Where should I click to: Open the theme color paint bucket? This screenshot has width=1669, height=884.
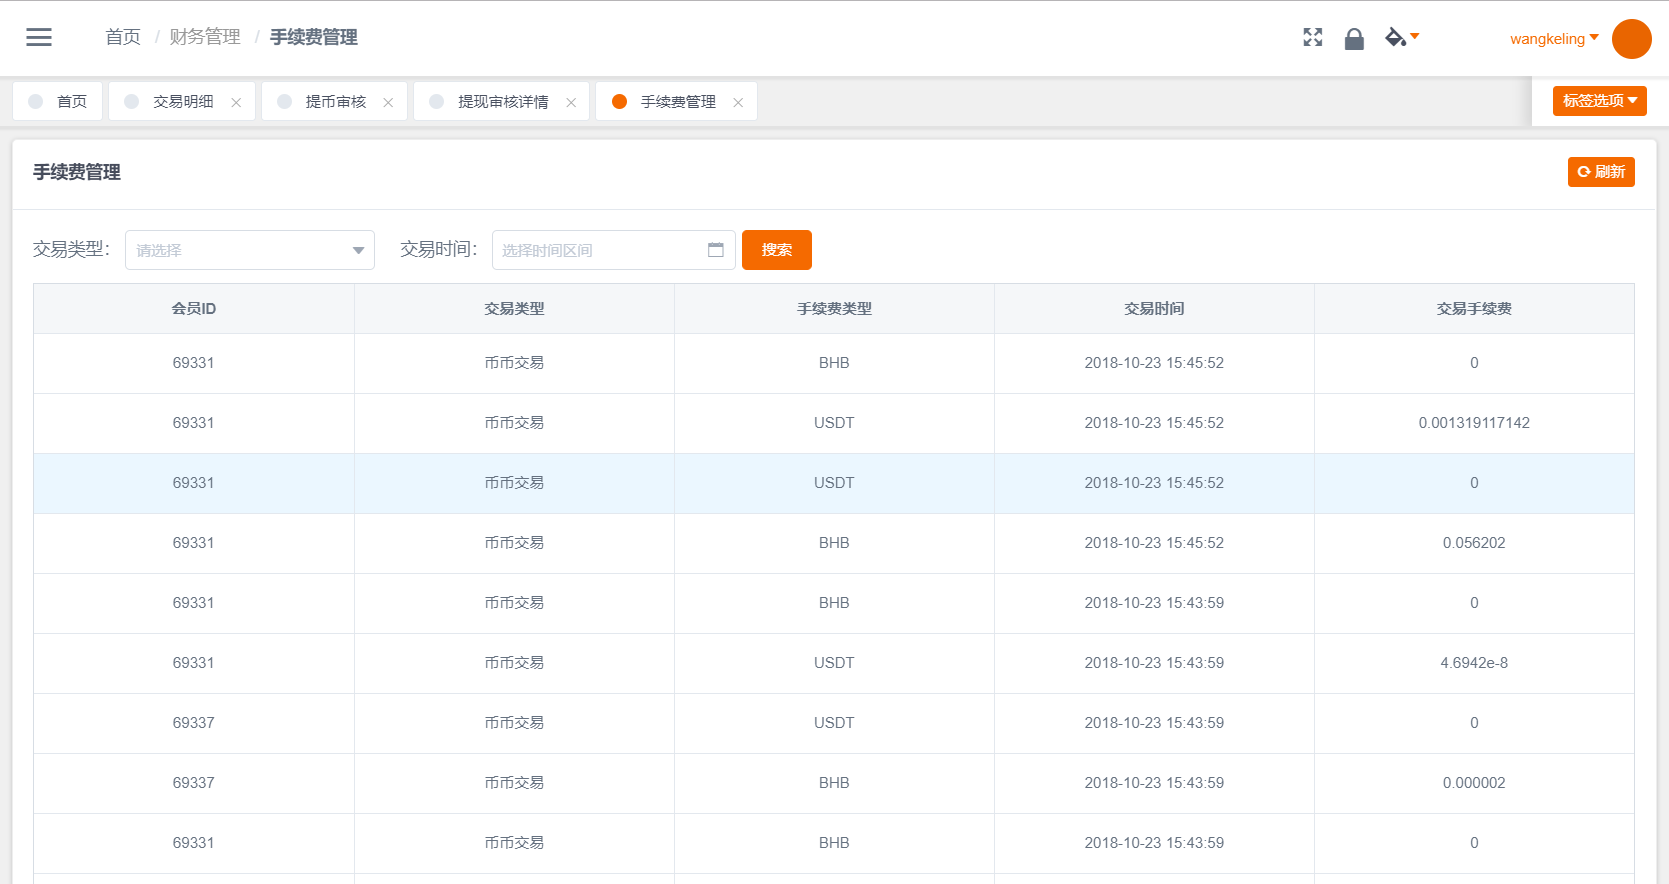1402,37
